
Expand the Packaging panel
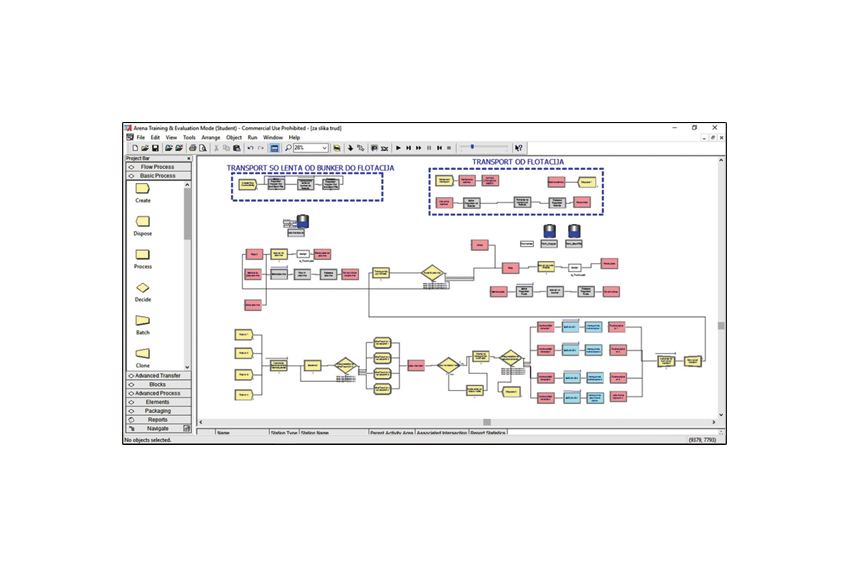click(x=158, y=411)
